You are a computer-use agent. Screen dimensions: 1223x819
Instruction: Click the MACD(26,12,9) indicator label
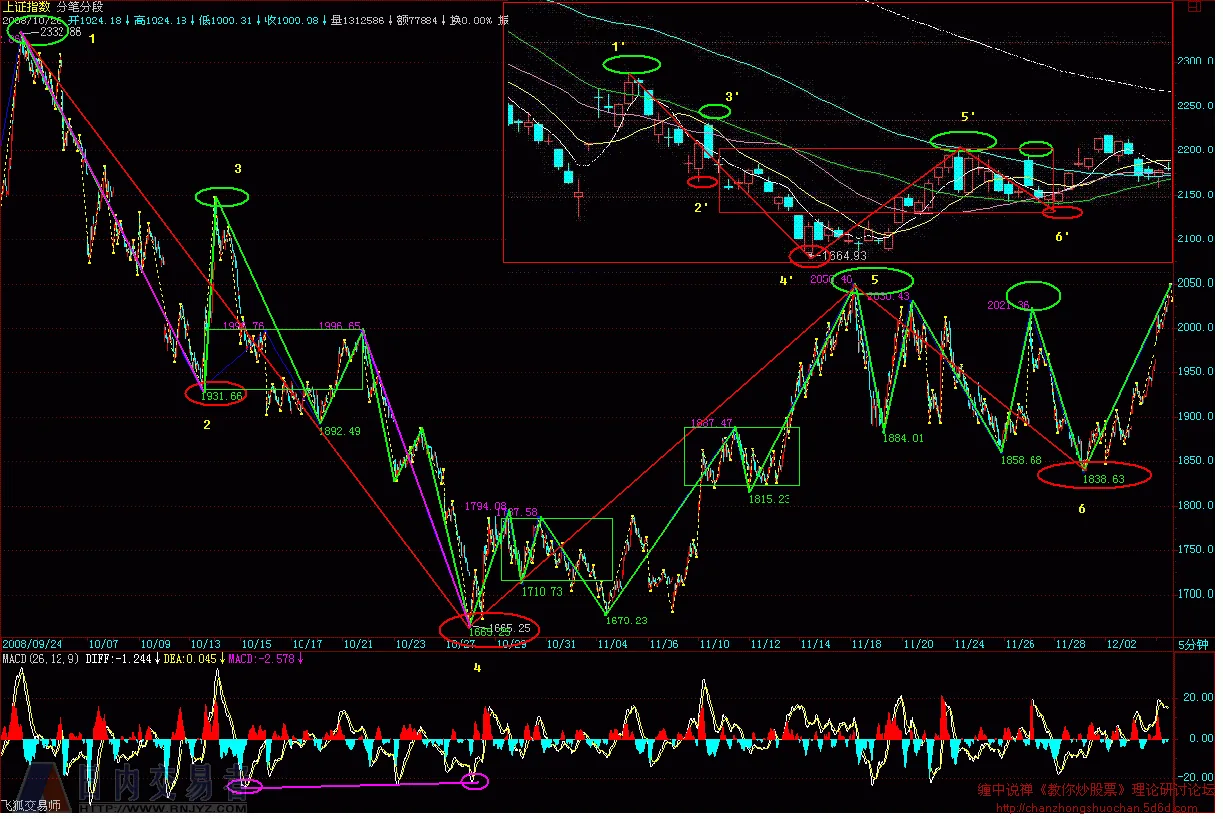point(39,657)
